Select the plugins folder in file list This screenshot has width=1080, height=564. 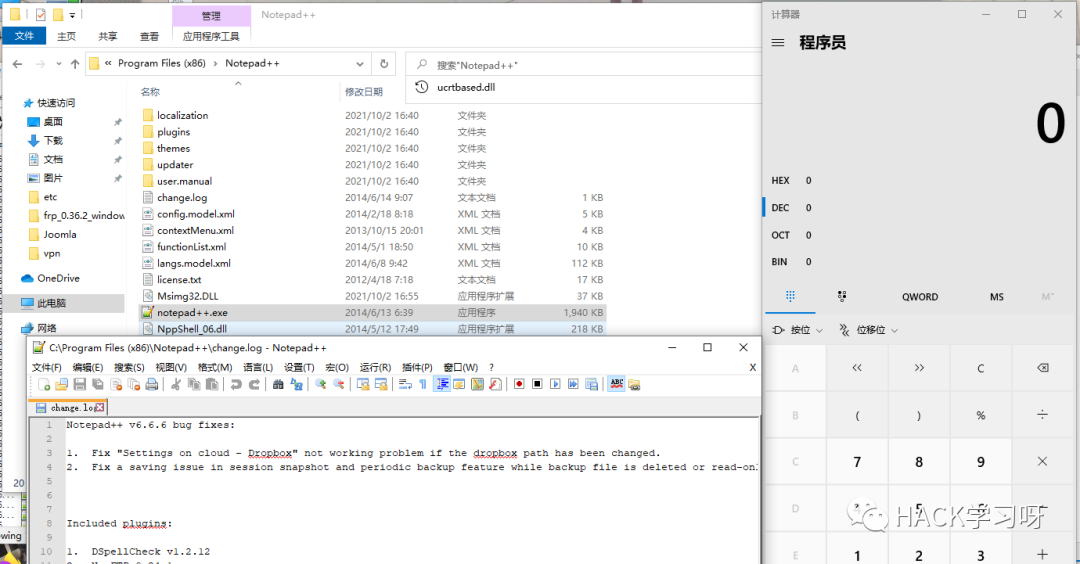pyautogui.click(x=174, y=132)
